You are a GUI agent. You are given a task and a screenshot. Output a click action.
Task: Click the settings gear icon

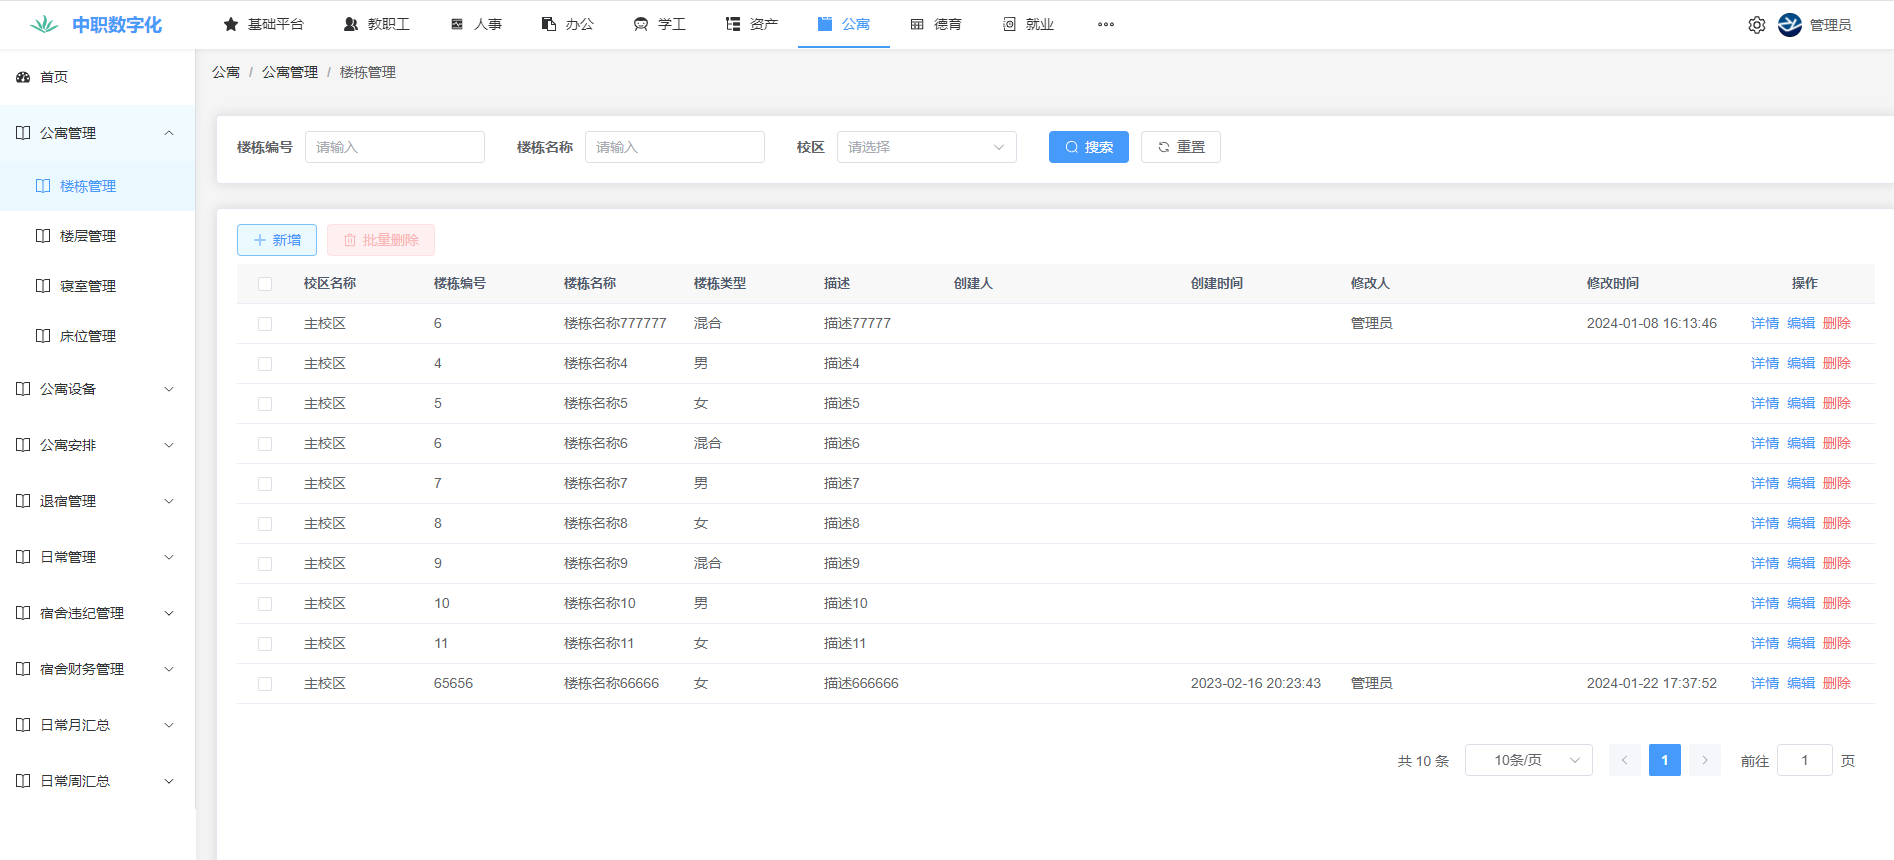[x=1756, y=25]
